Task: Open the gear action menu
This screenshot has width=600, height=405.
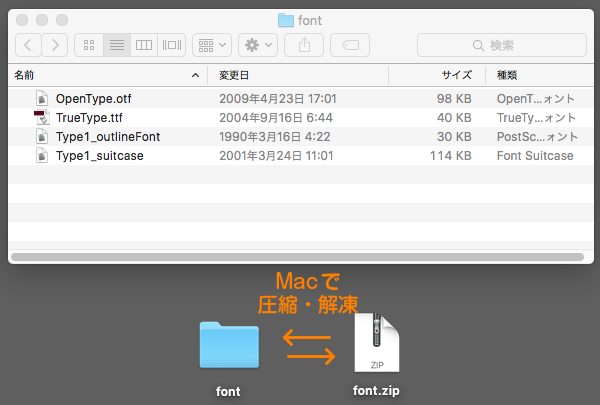Action: tap(258, 45)
